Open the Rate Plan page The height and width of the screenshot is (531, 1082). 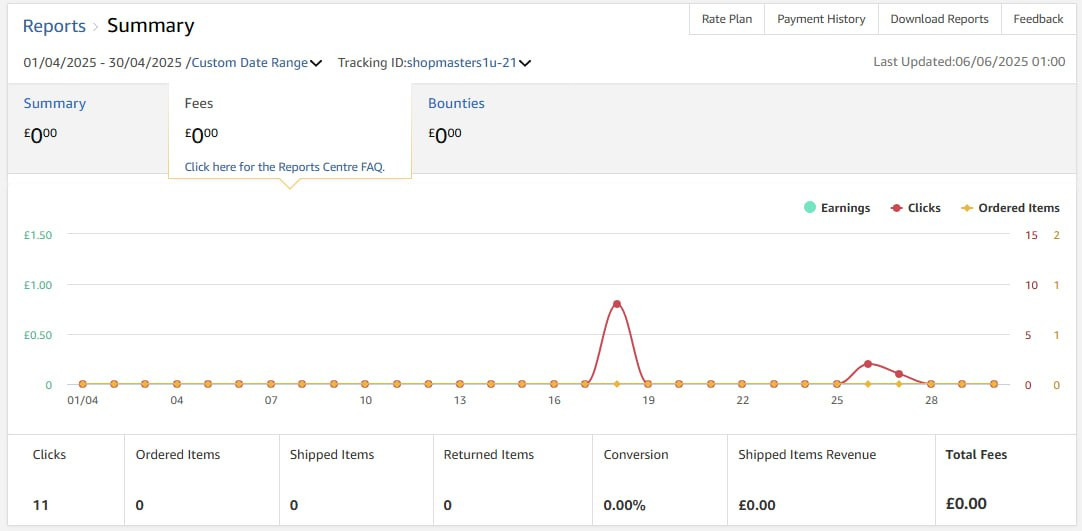pos(727,19)
